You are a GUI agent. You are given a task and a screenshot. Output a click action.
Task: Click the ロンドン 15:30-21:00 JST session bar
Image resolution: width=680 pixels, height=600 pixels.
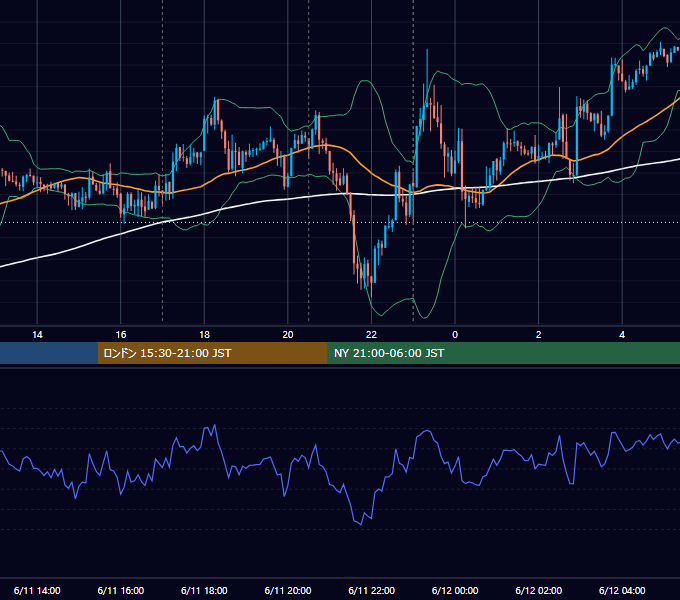pyautogui.click(x=212, y=353)
